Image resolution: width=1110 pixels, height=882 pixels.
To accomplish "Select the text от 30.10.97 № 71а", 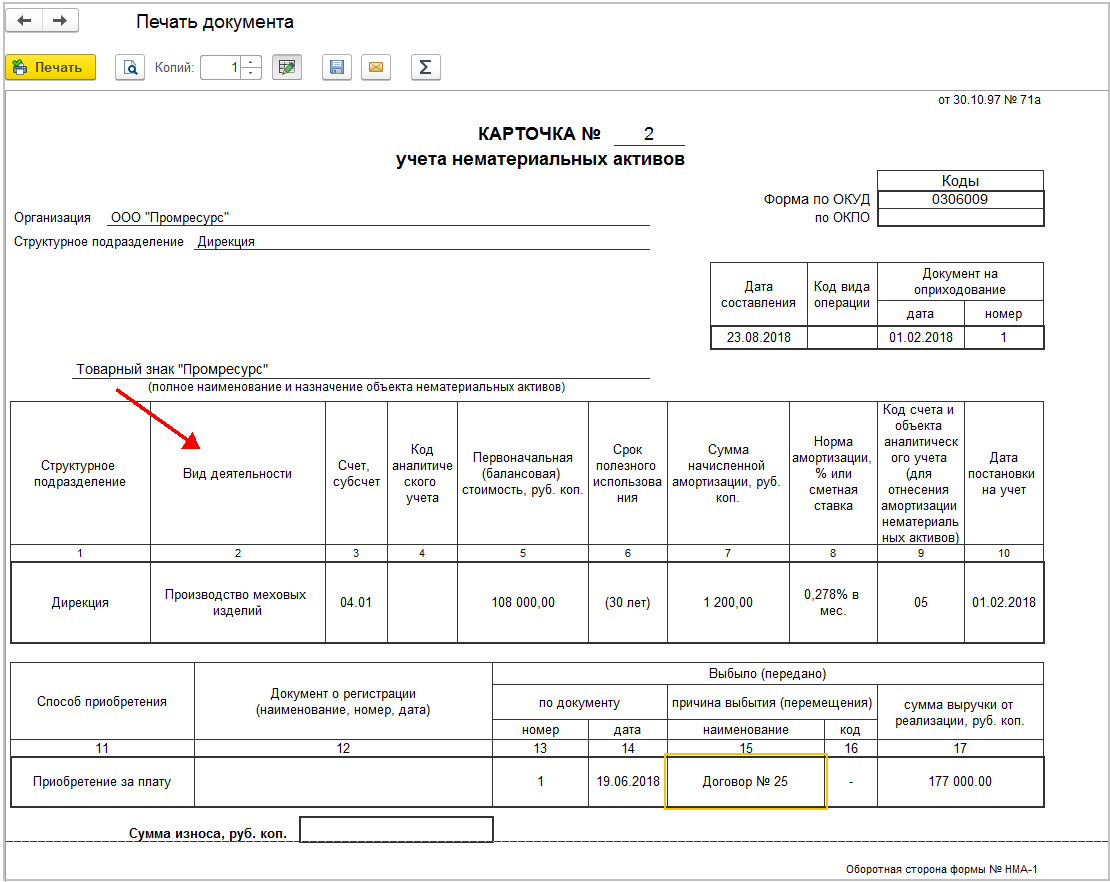I will coord(990,100).
